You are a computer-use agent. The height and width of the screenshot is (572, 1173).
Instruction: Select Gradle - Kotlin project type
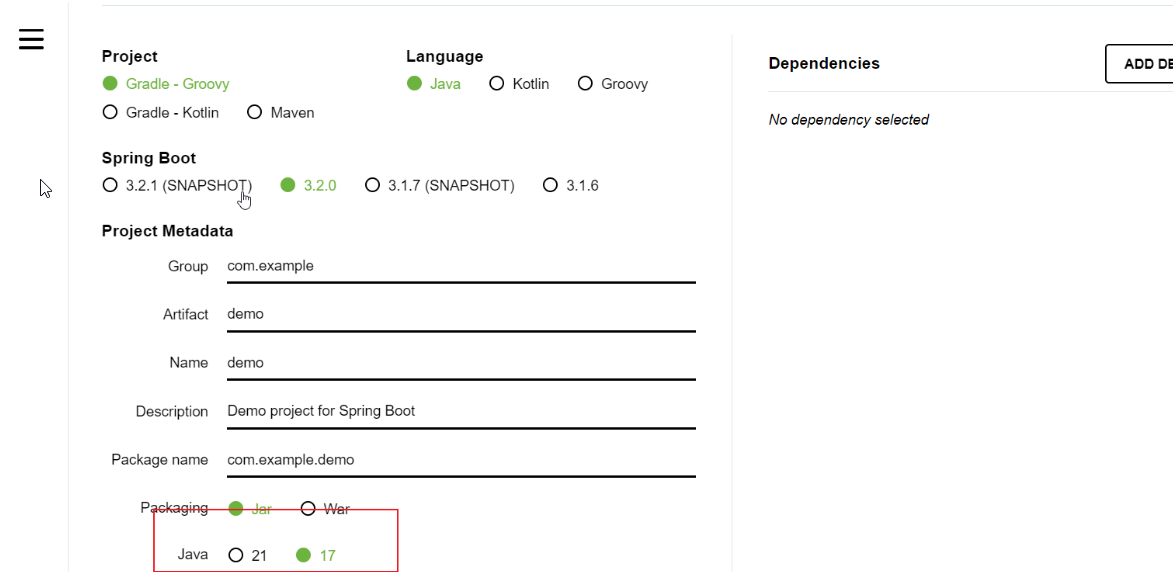point(161,113)
